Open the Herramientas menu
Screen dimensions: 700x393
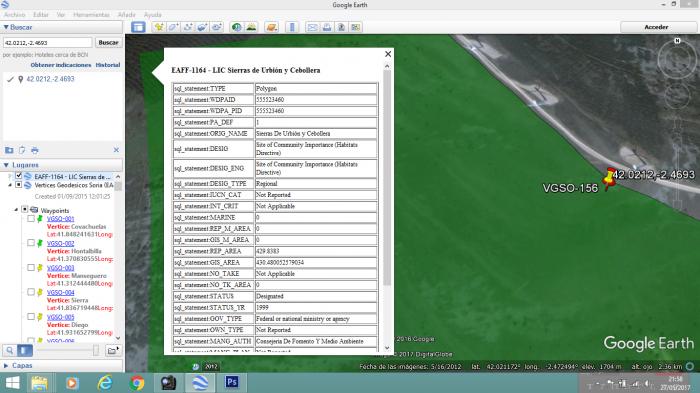(92, 15)
